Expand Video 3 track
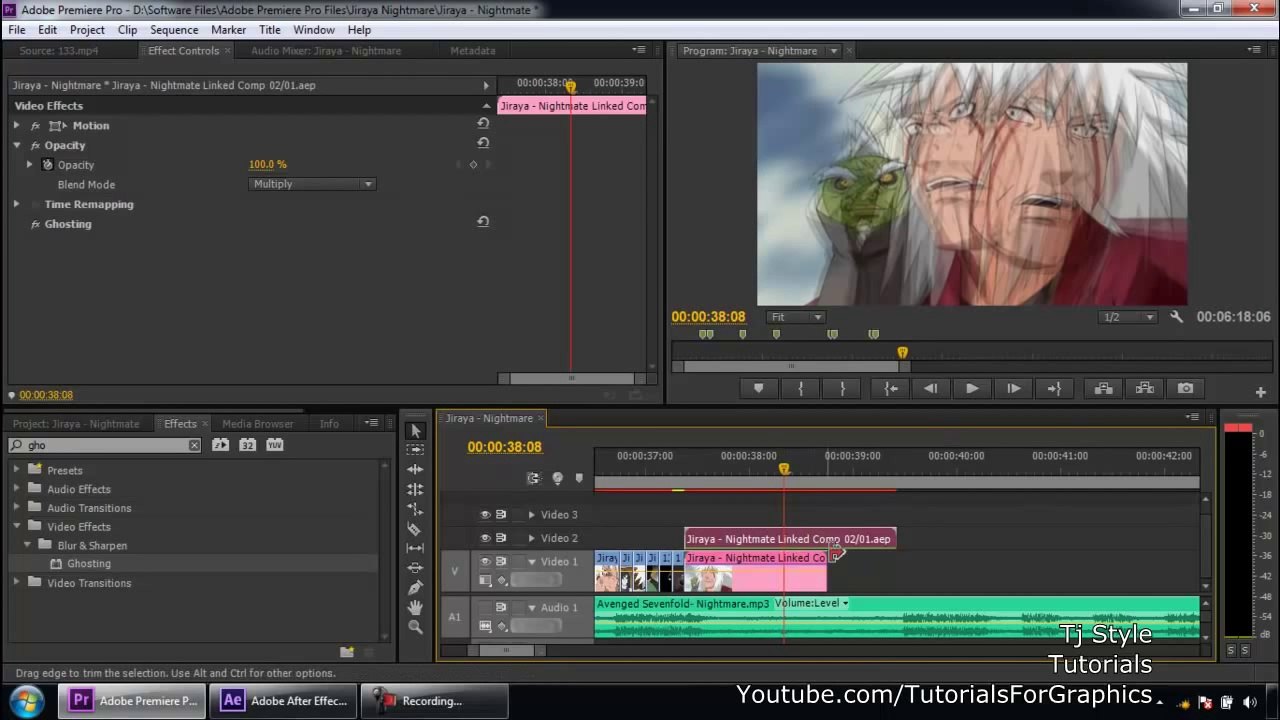Image resolution: width=1280 pixels, height=720 pixels. (531, 515)
